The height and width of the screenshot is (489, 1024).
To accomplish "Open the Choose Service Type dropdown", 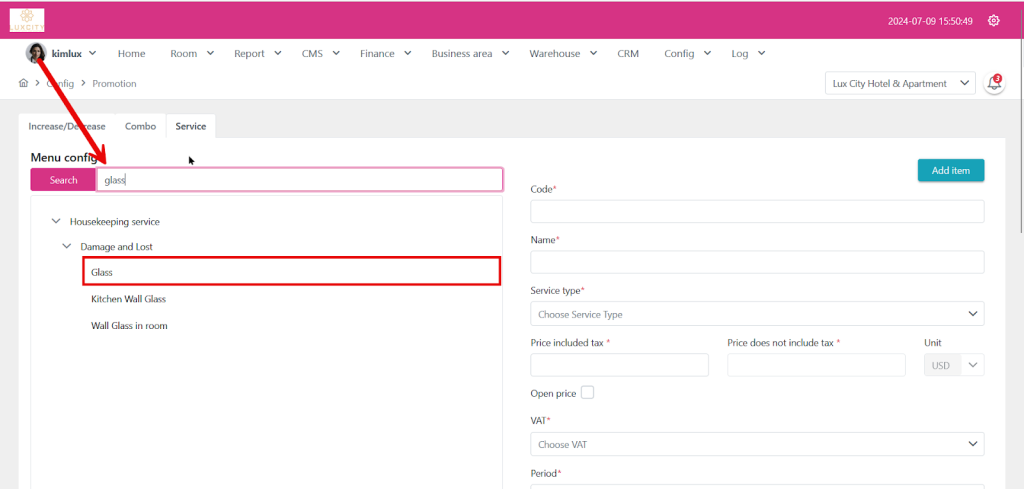I will point(756,314).
